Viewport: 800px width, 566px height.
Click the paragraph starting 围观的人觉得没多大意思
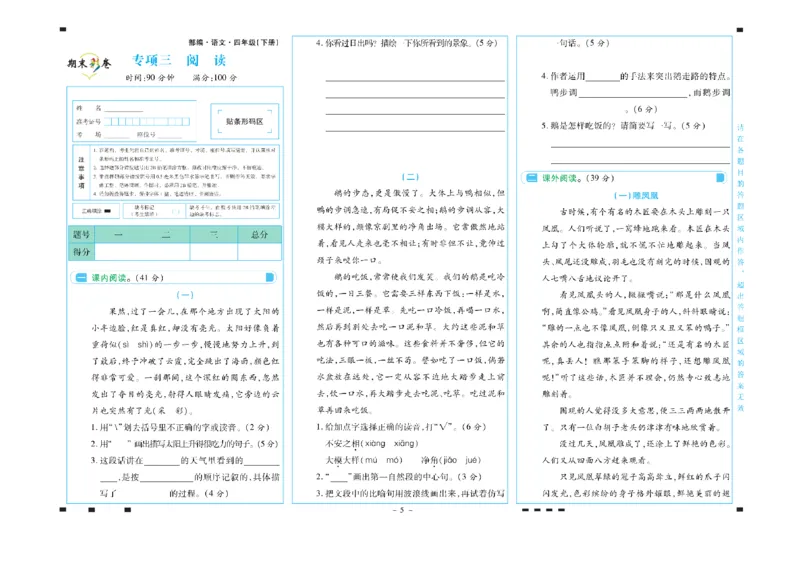point(636,419)
